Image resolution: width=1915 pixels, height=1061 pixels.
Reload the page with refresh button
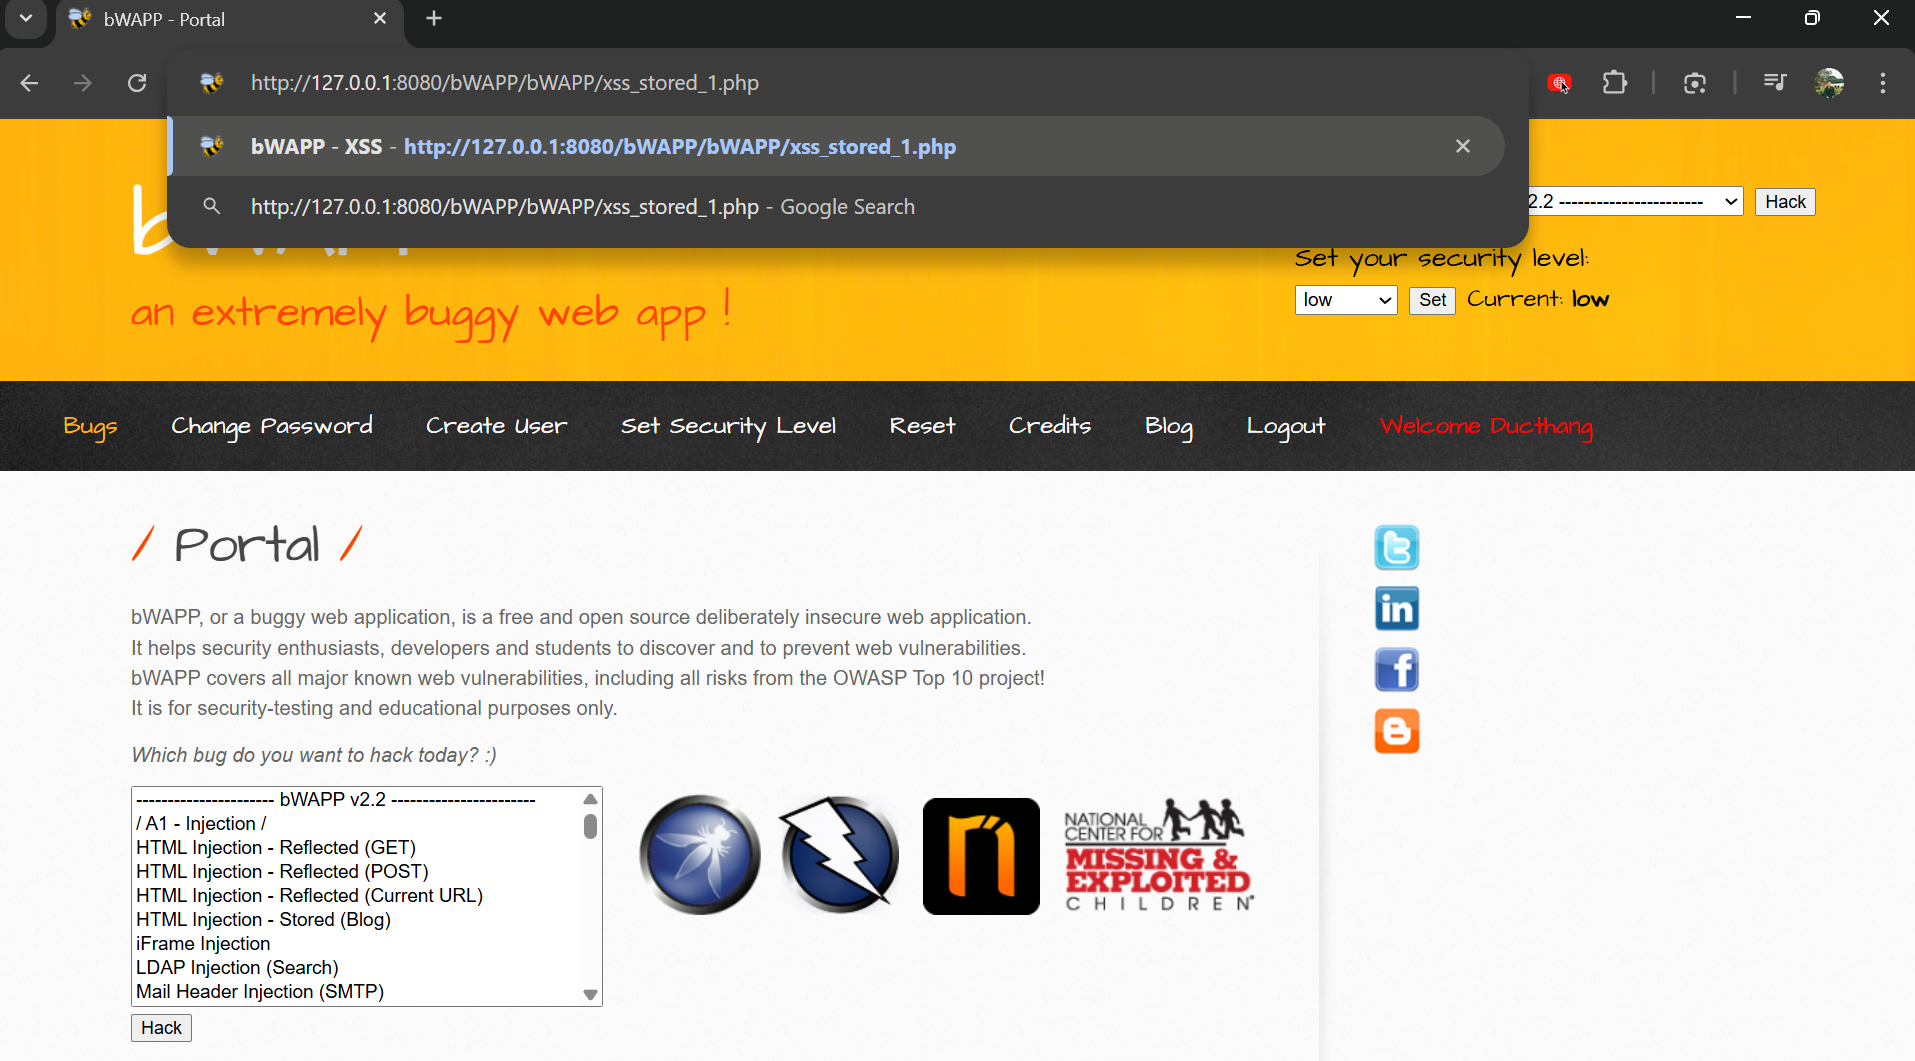tap(137, 83)
